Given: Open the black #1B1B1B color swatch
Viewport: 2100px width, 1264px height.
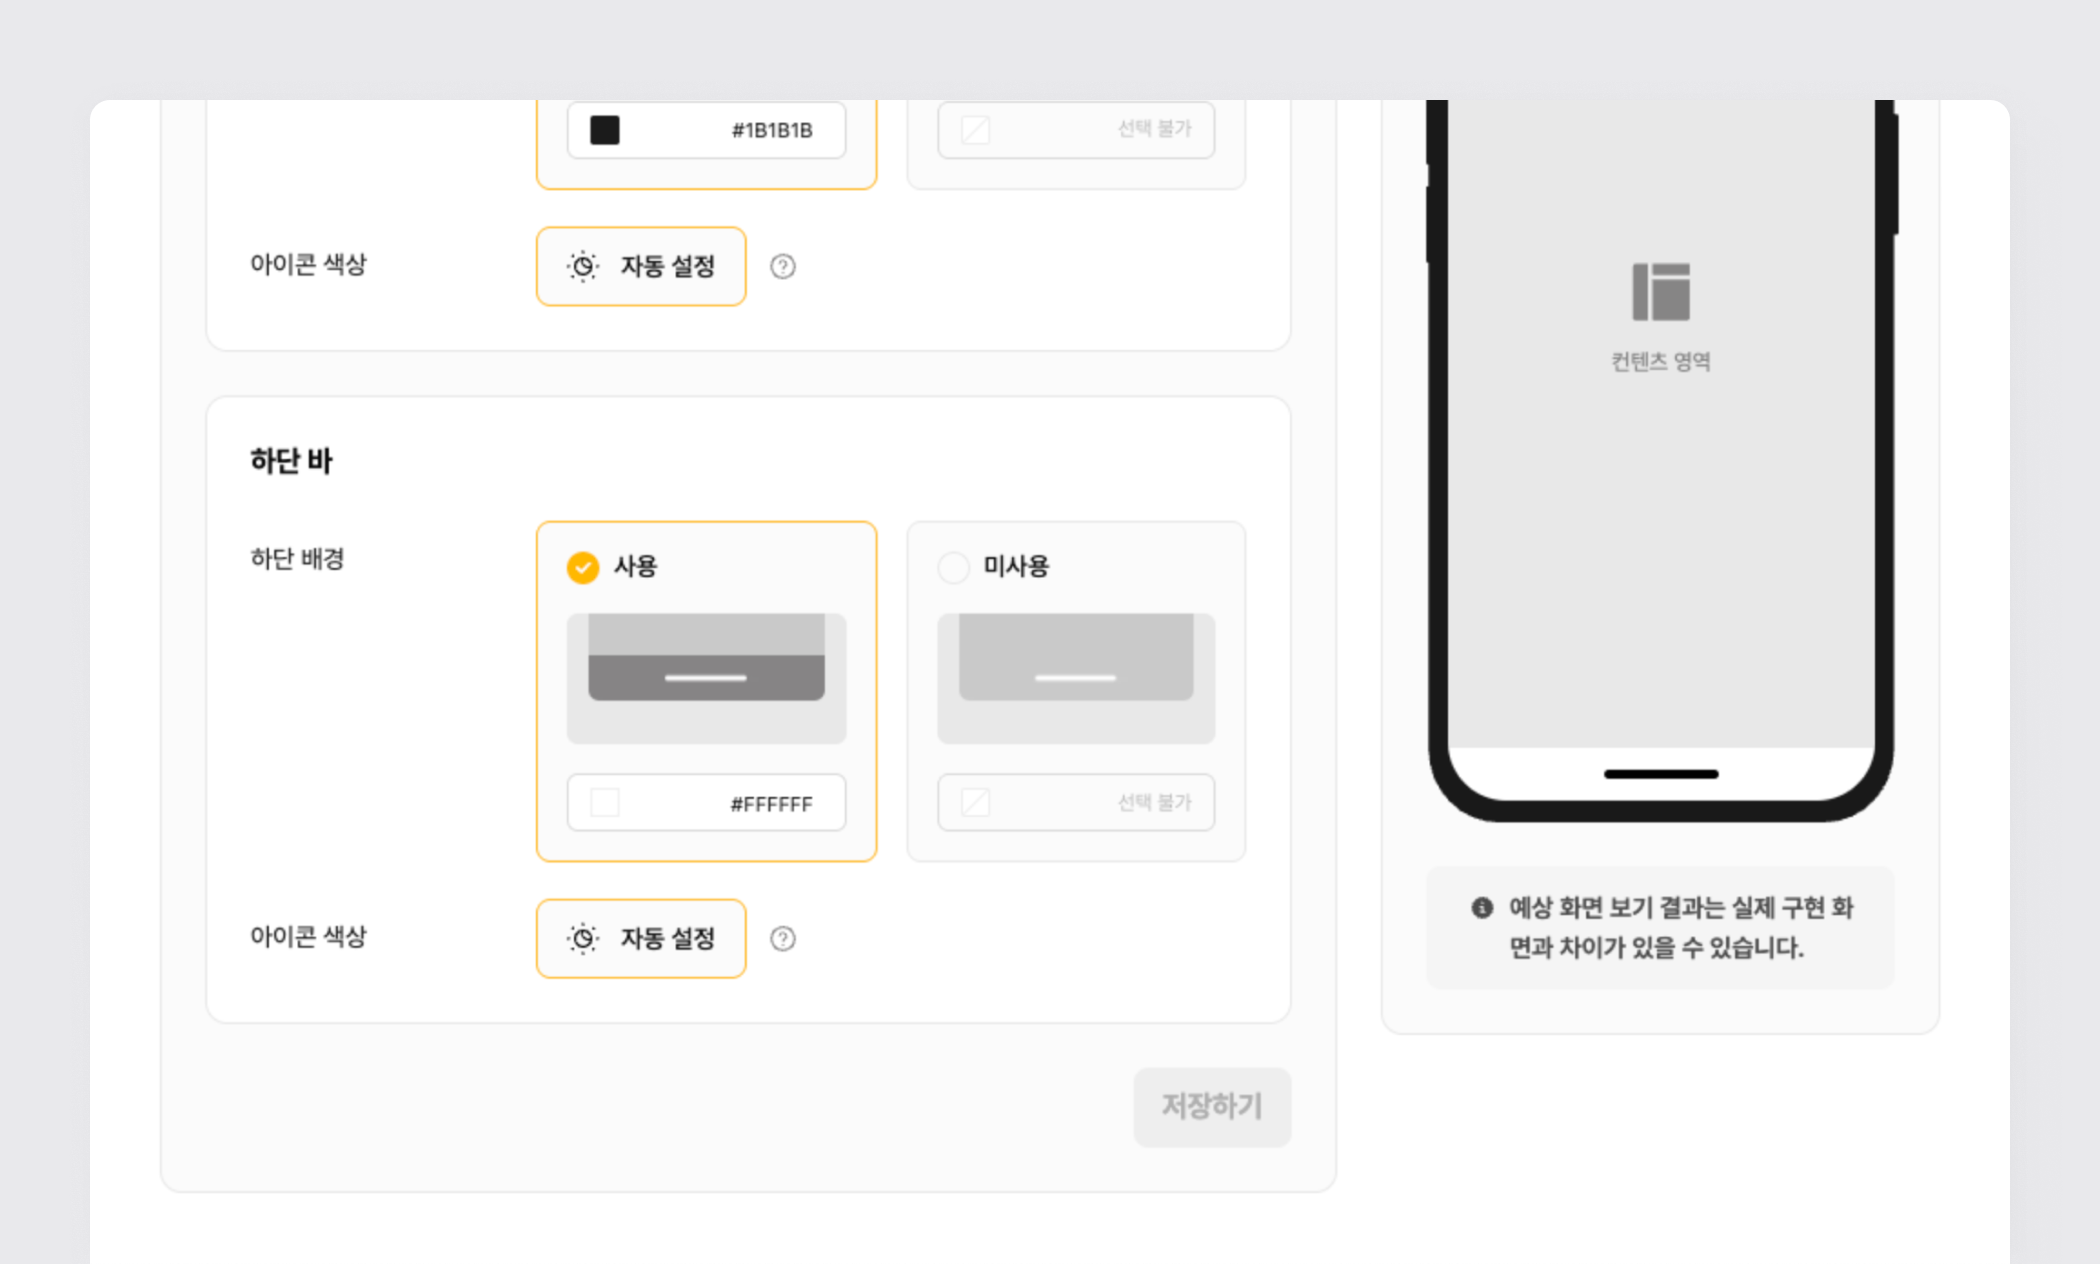Looking at the screenshot, I should (x=605, y=130).
